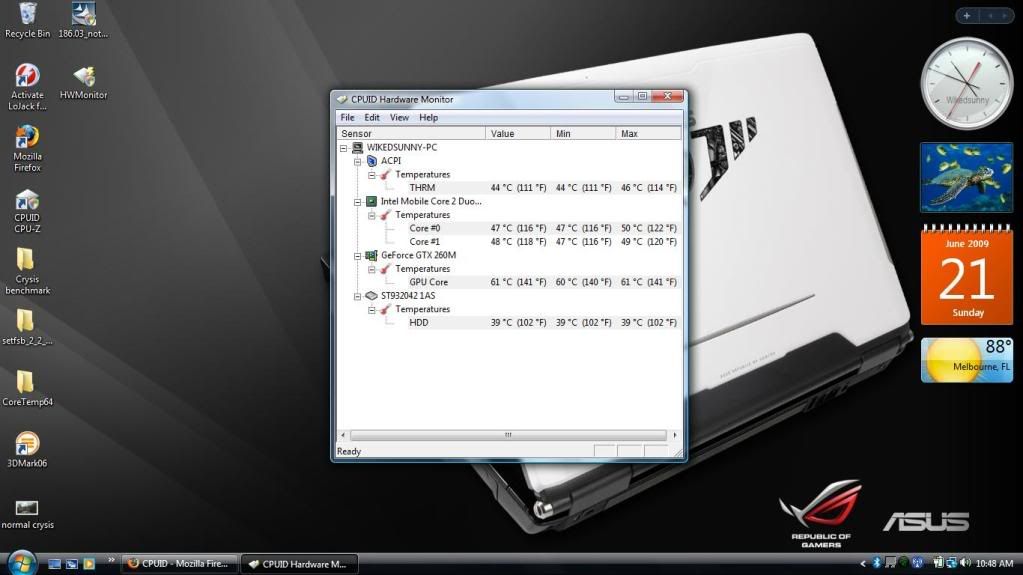Select the Mozilla Firefox desktop icon

tap(27, 148)
